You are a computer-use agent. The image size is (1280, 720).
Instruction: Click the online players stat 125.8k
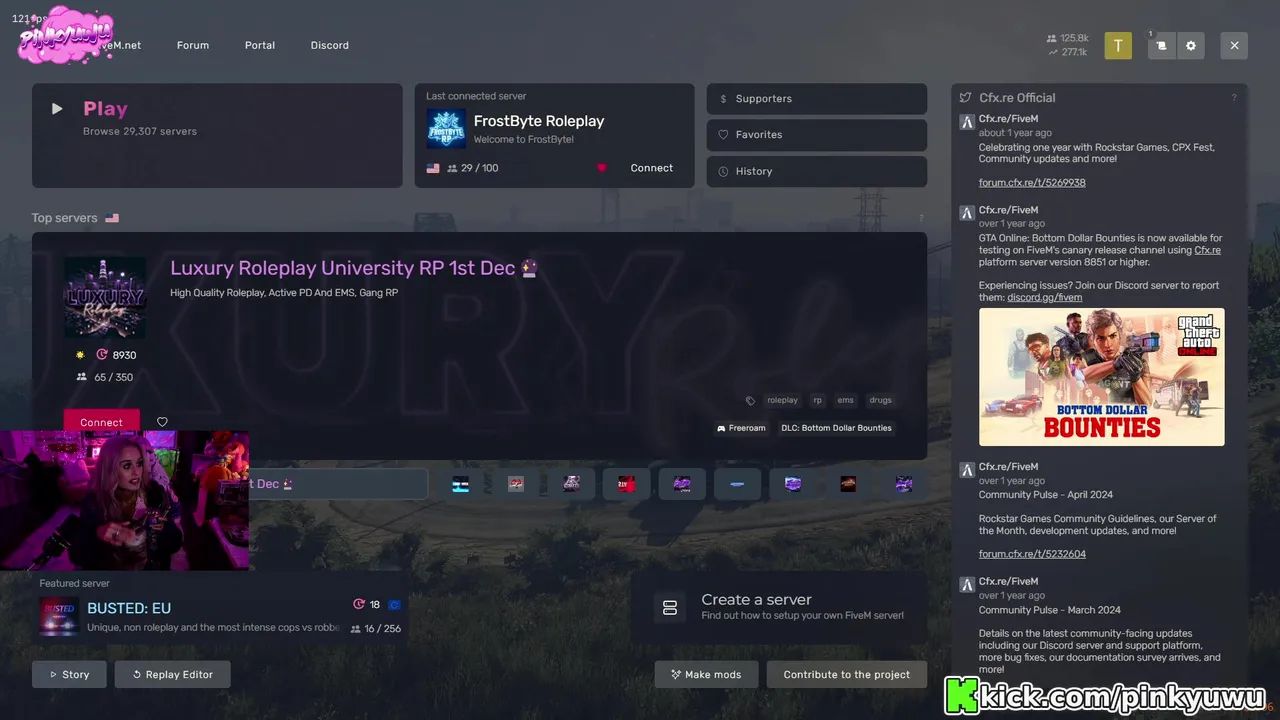(x=1067, y=38)
